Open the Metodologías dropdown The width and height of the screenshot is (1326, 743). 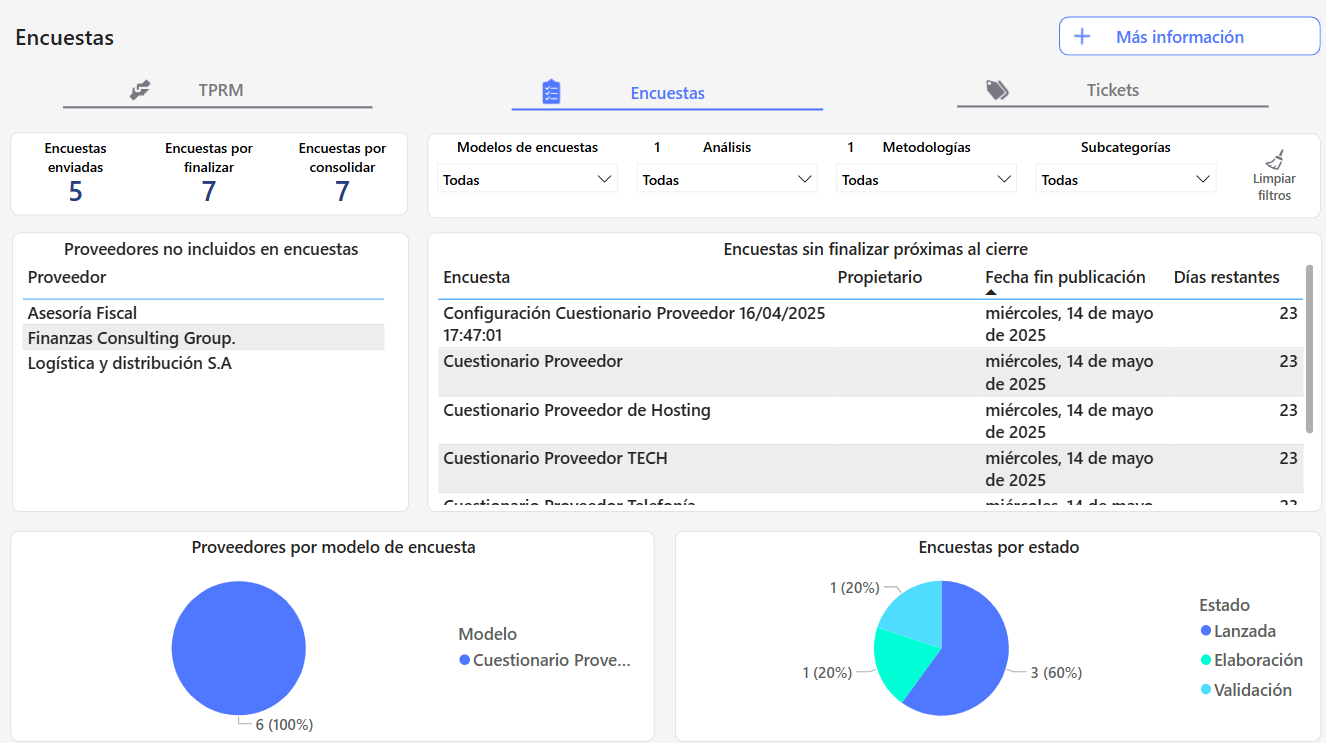tap(925, 180)
